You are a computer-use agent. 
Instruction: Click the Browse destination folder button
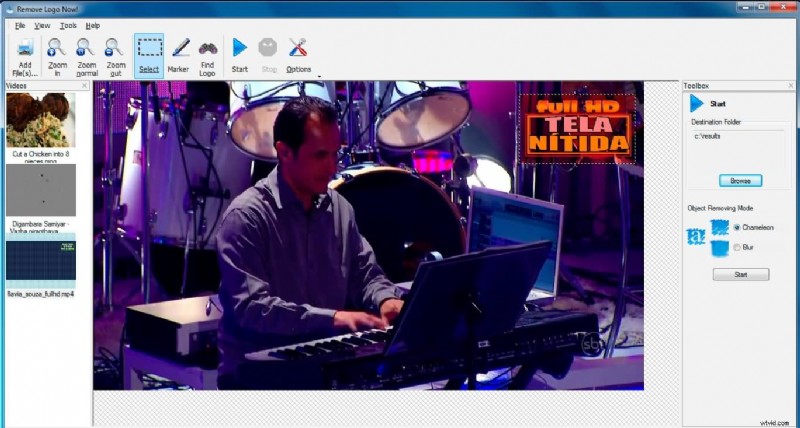click(740, 181)
